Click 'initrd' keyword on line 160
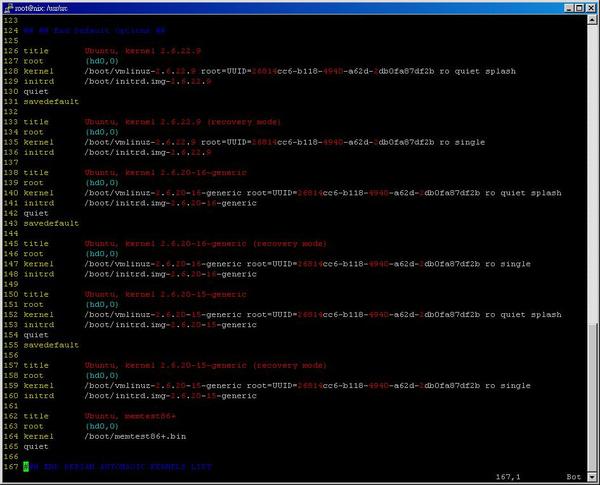This screenshot has height=485, width=600. click(39, 396)
